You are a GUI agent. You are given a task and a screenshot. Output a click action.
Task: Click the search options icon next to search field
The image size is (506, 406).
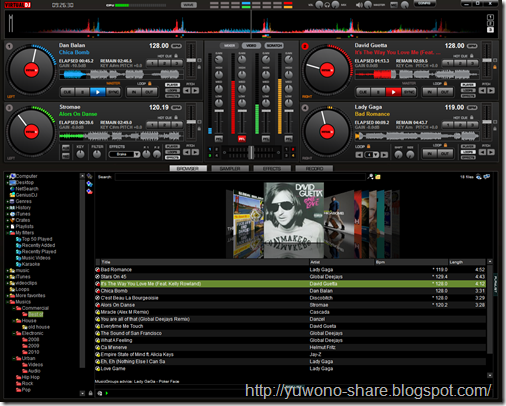pos(370,177)
